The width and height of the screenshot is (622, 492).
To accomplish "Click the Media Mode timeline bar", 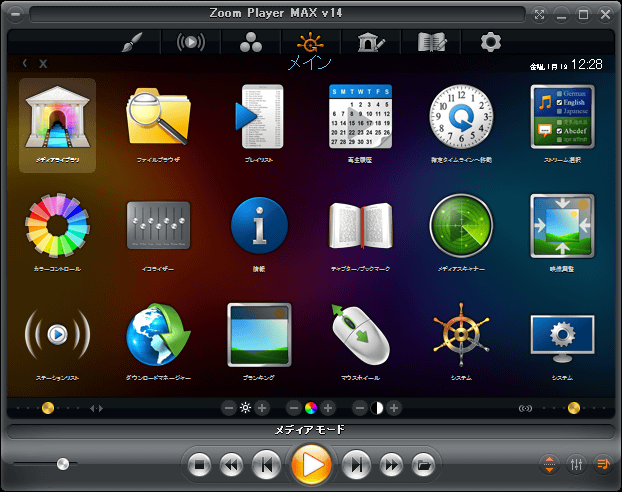I will click(x=311, y=431).
